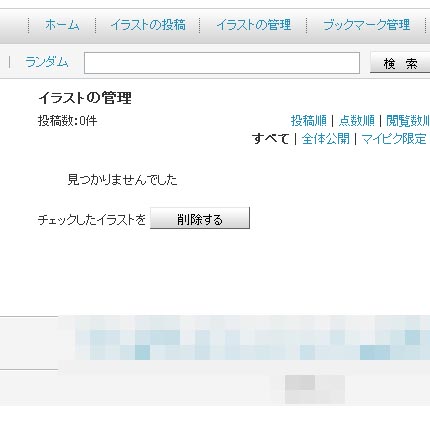This screenshot has height=430, width=430.
Task: Click the 見つかりませんでした message
Action: [122, 180]
